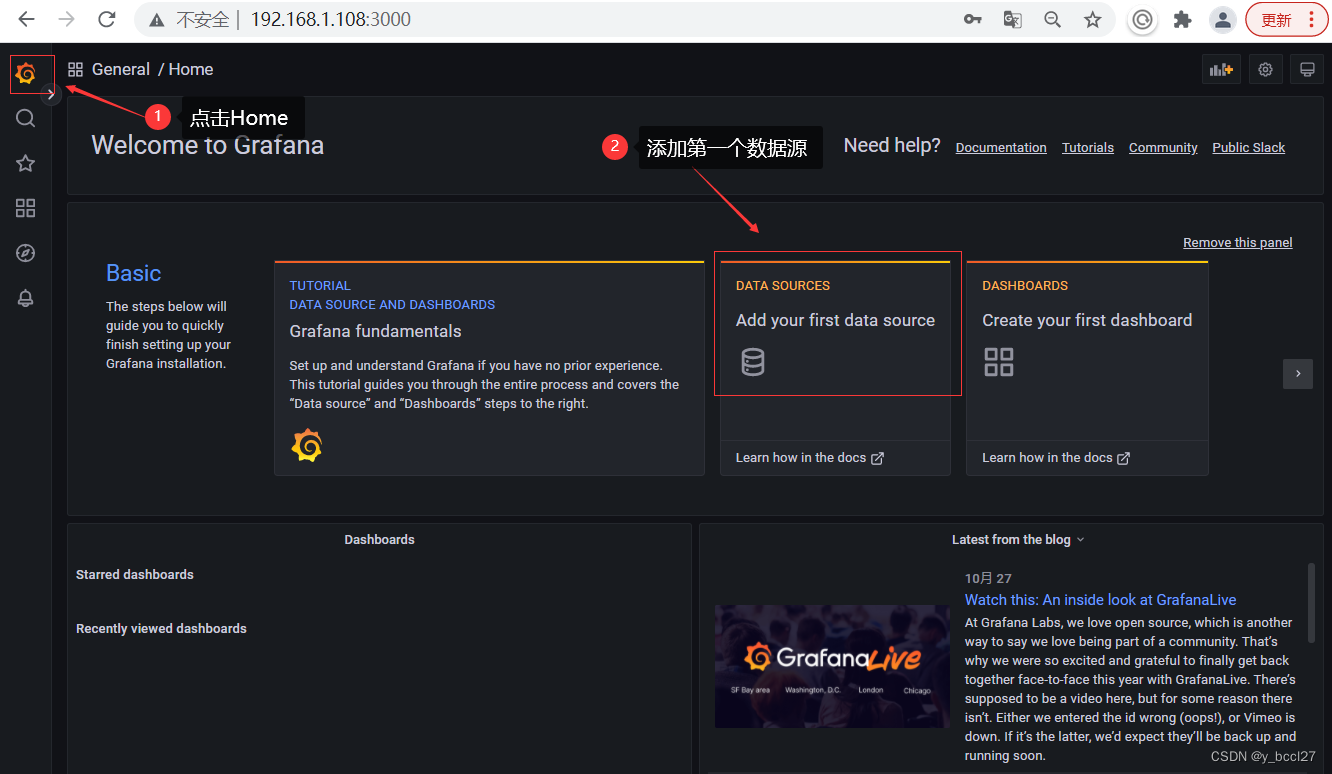Cycle view mode with the monitor icon

(x=1306, y=69)
